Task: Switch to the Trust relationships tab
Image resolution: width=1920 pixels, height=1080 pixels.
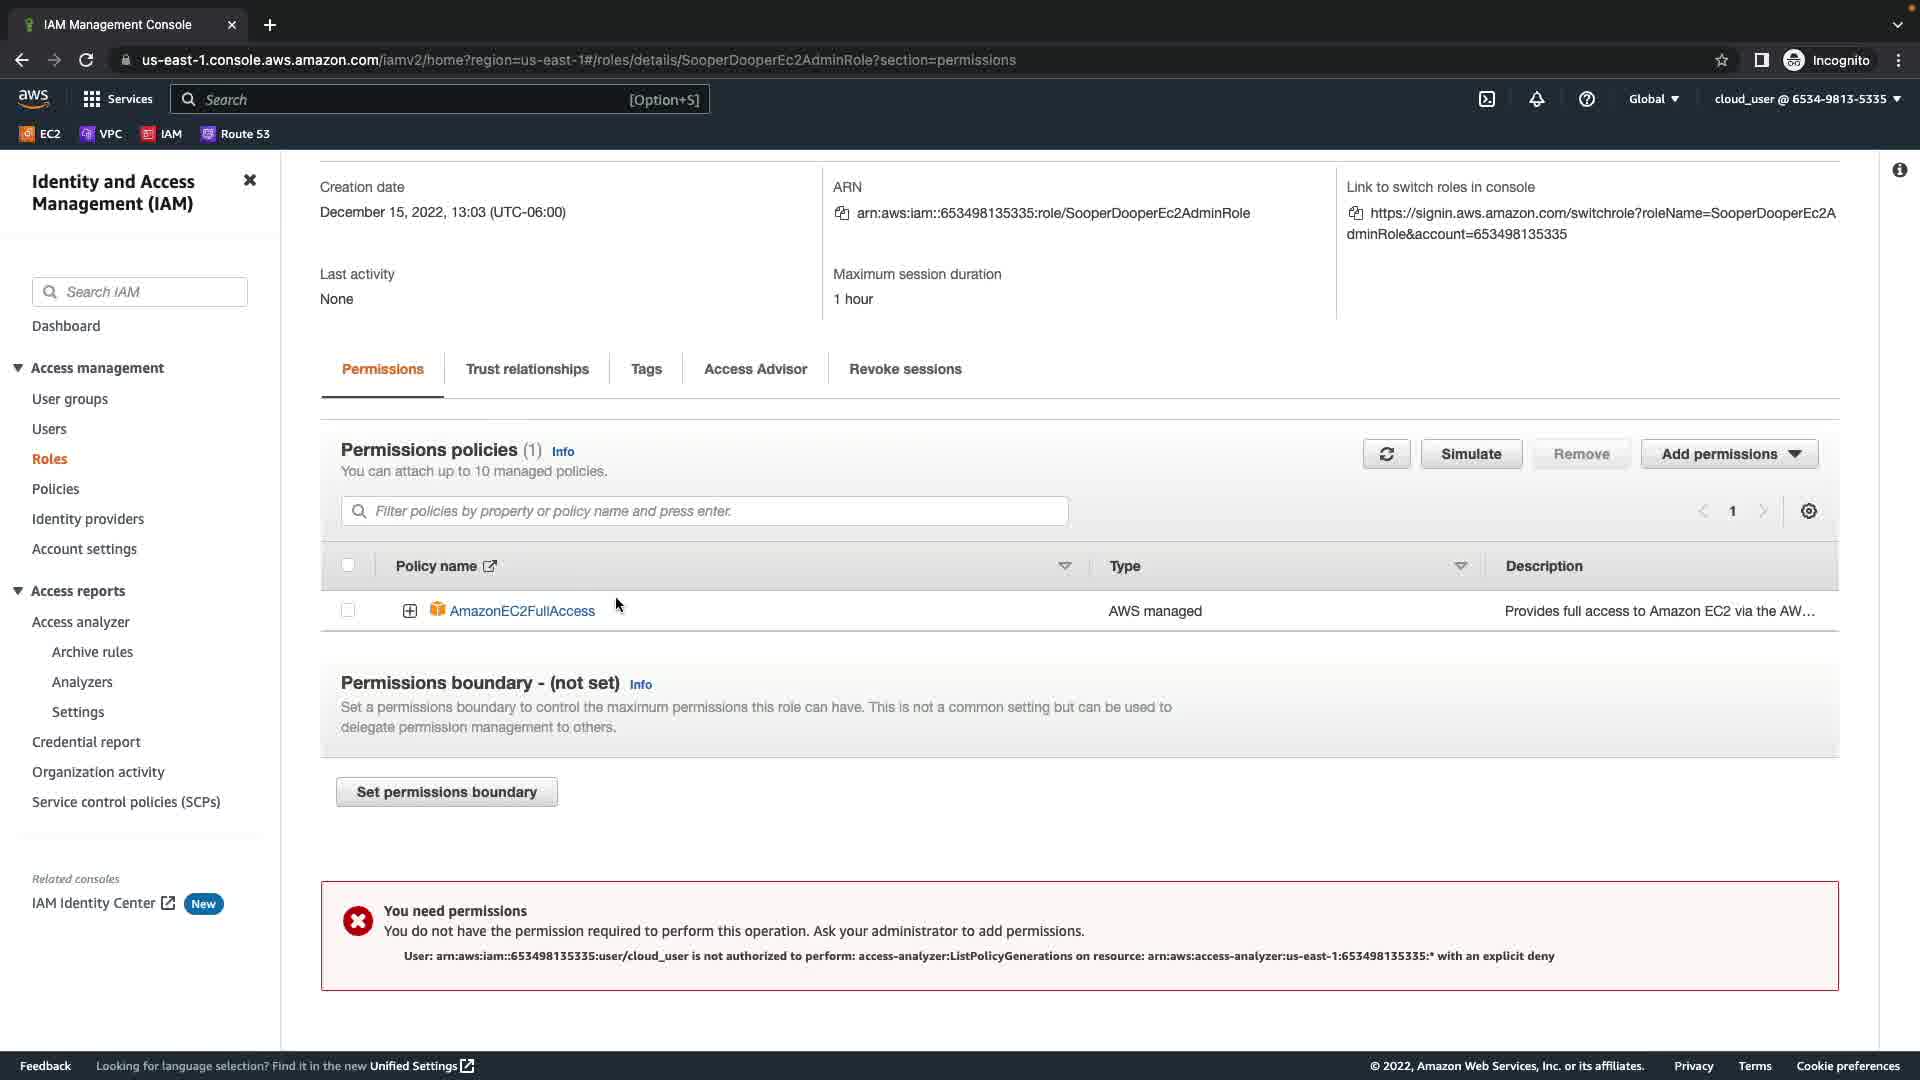Action: coord(527,369)
